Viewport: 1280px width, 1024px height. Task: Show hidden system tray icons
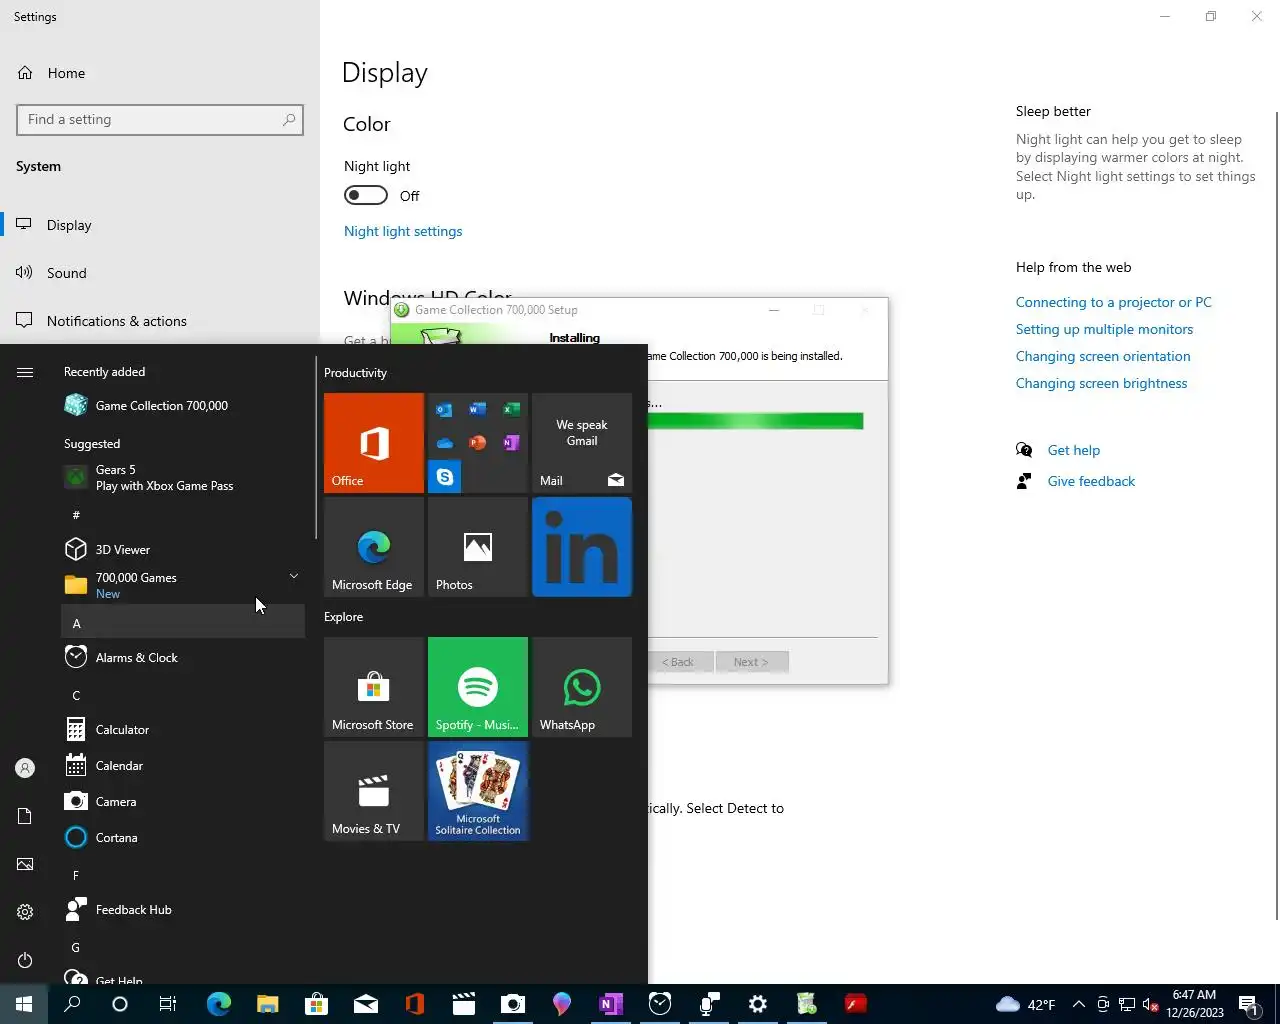tap(1078, 1004)
